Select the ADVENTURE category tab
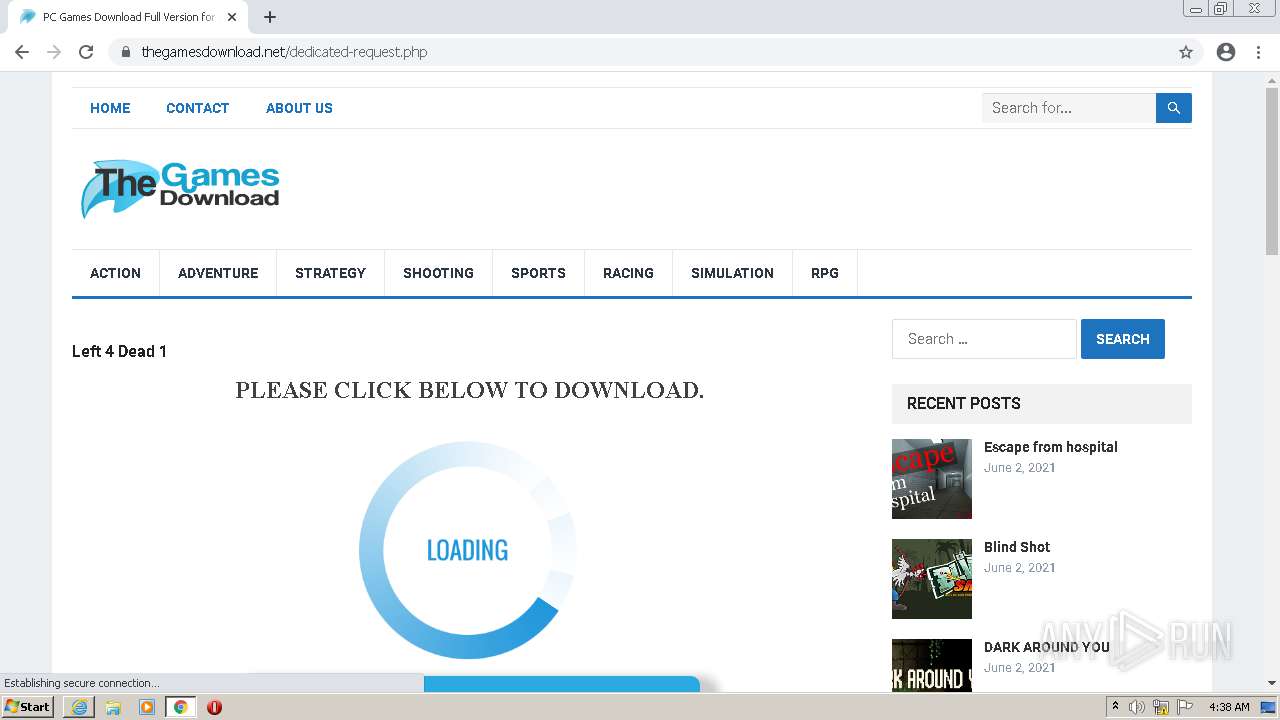 [218, 273]
